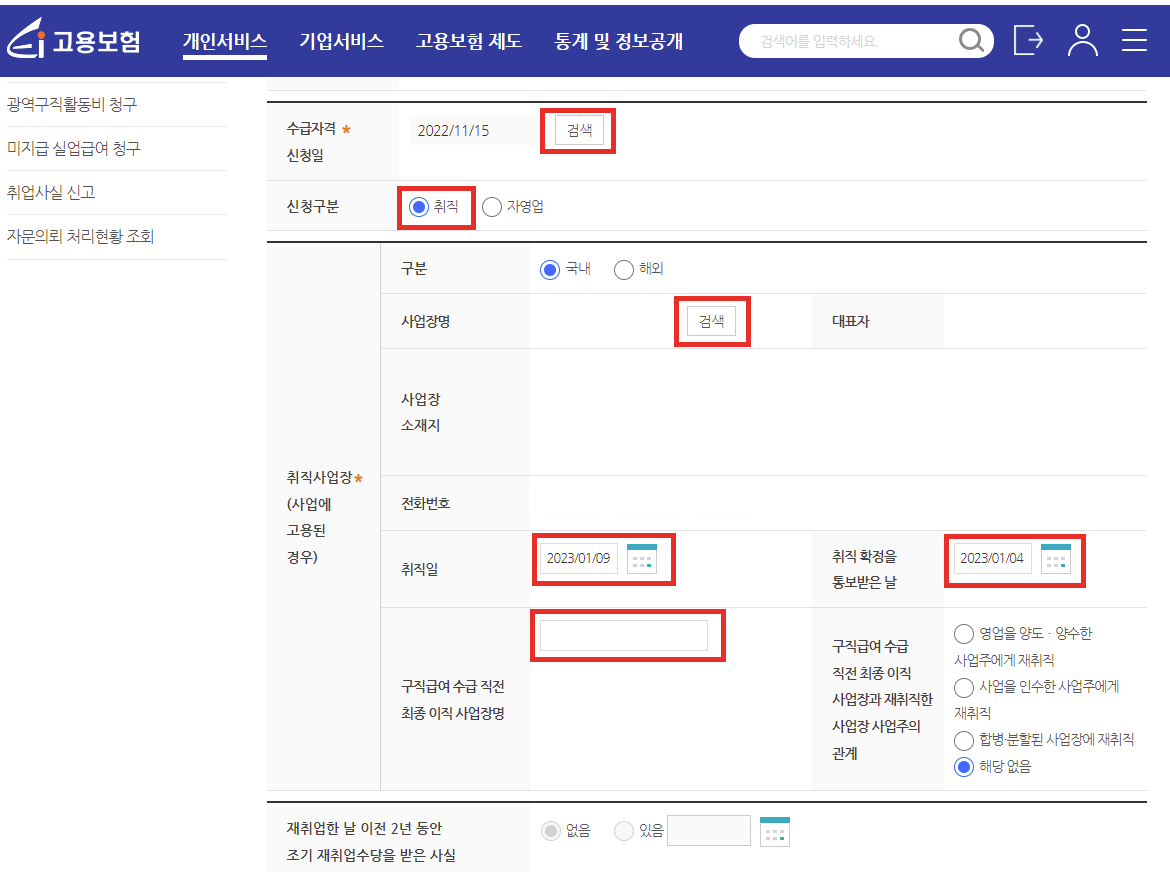Select the 자영업 radio option
This screenshot has width=1170, height=896.
(x=491, y=207)
